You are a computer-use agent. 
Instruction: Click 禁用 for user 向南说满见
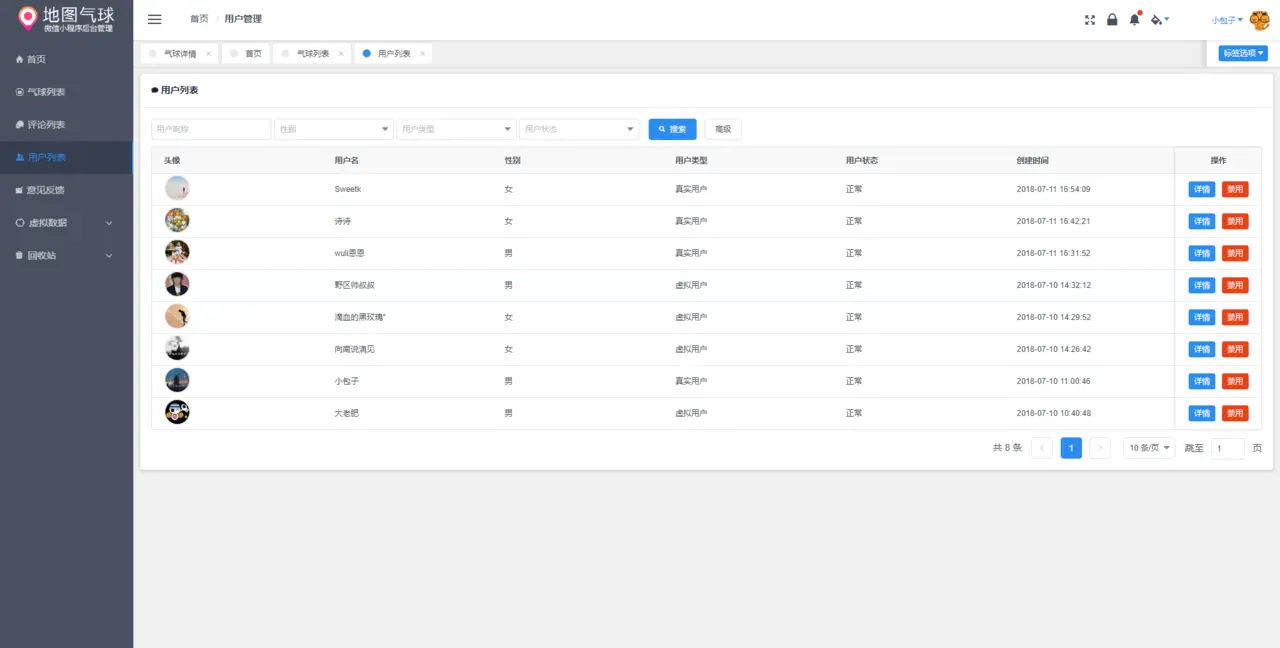pos(1235,349)
